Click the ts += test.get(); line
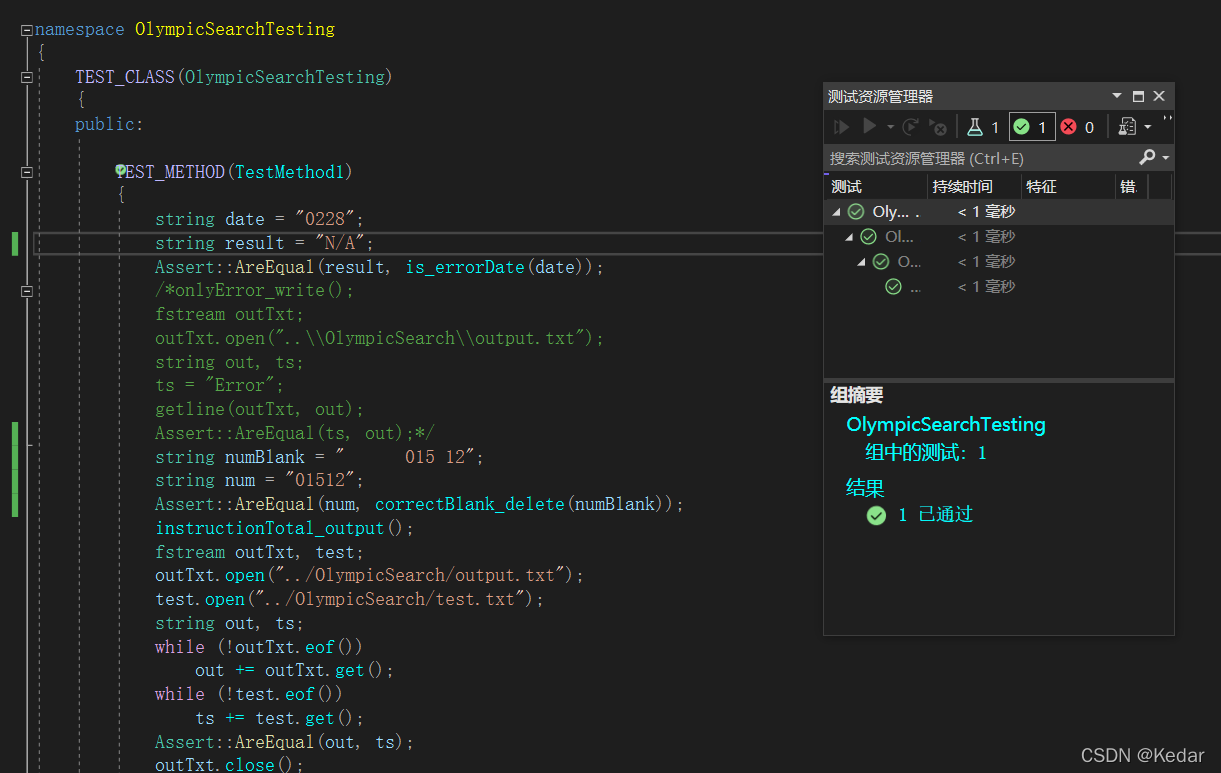1221x773 pixels. click(x=279, y=718)
